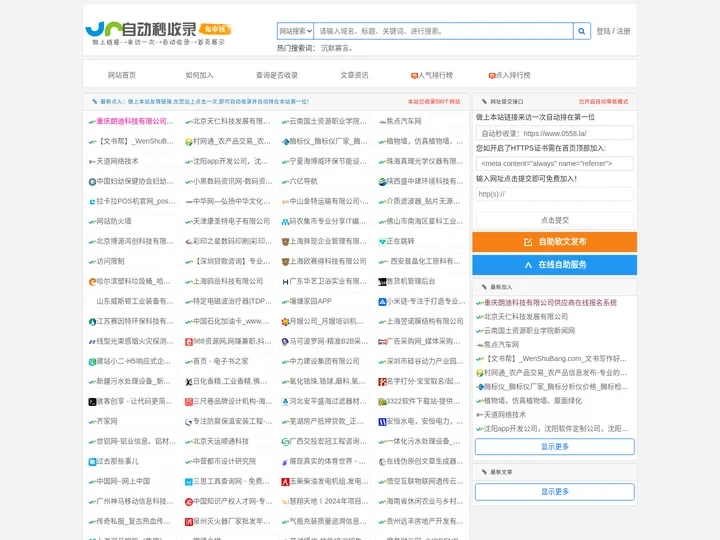Open 文章资讯 menu item
The width and height of the screenshot is (720, 540).
[354, 75]
